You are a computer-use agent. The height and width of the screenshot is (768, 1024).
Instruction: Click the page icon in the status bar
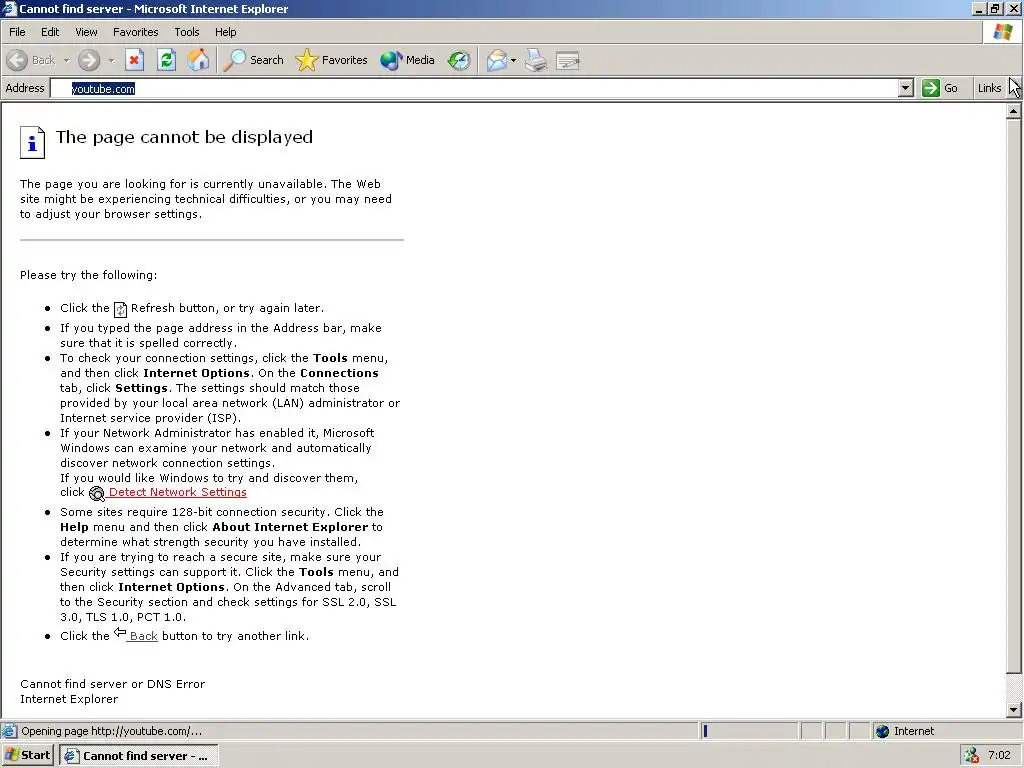click(9, 731)
